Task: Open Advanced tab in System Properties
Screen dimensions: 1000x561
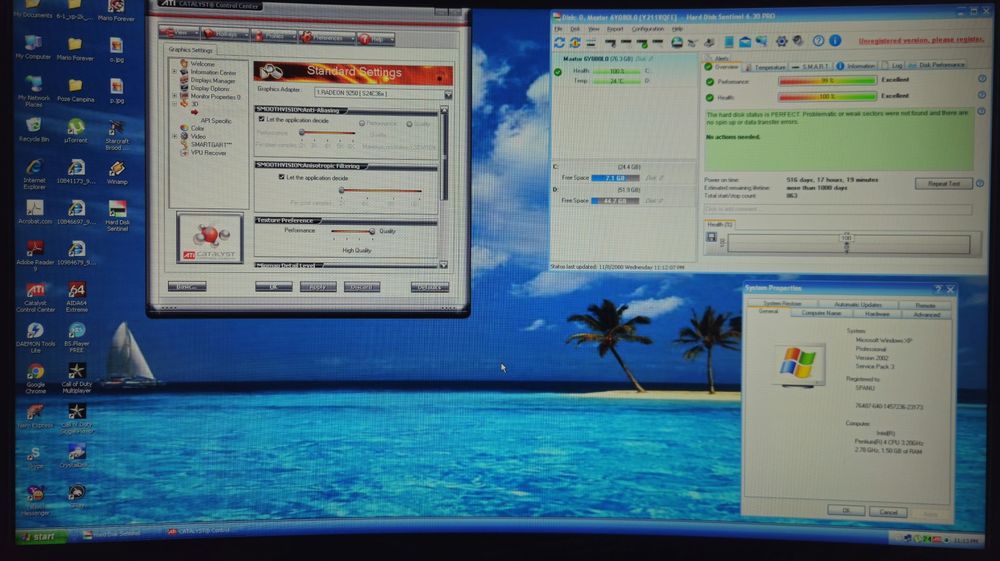Action: point(926,314)
